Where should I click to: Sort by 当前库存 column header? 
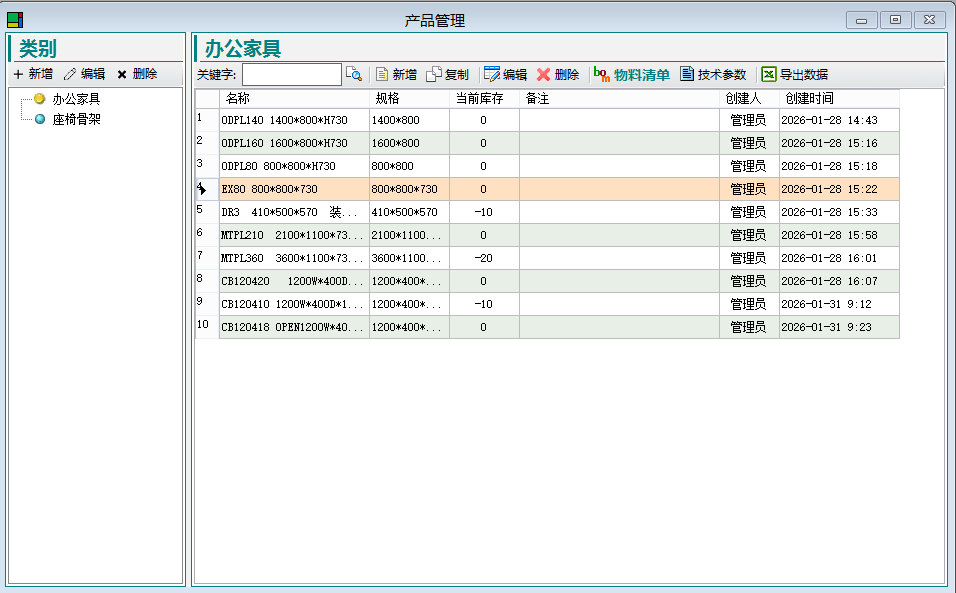coord(479,98)
